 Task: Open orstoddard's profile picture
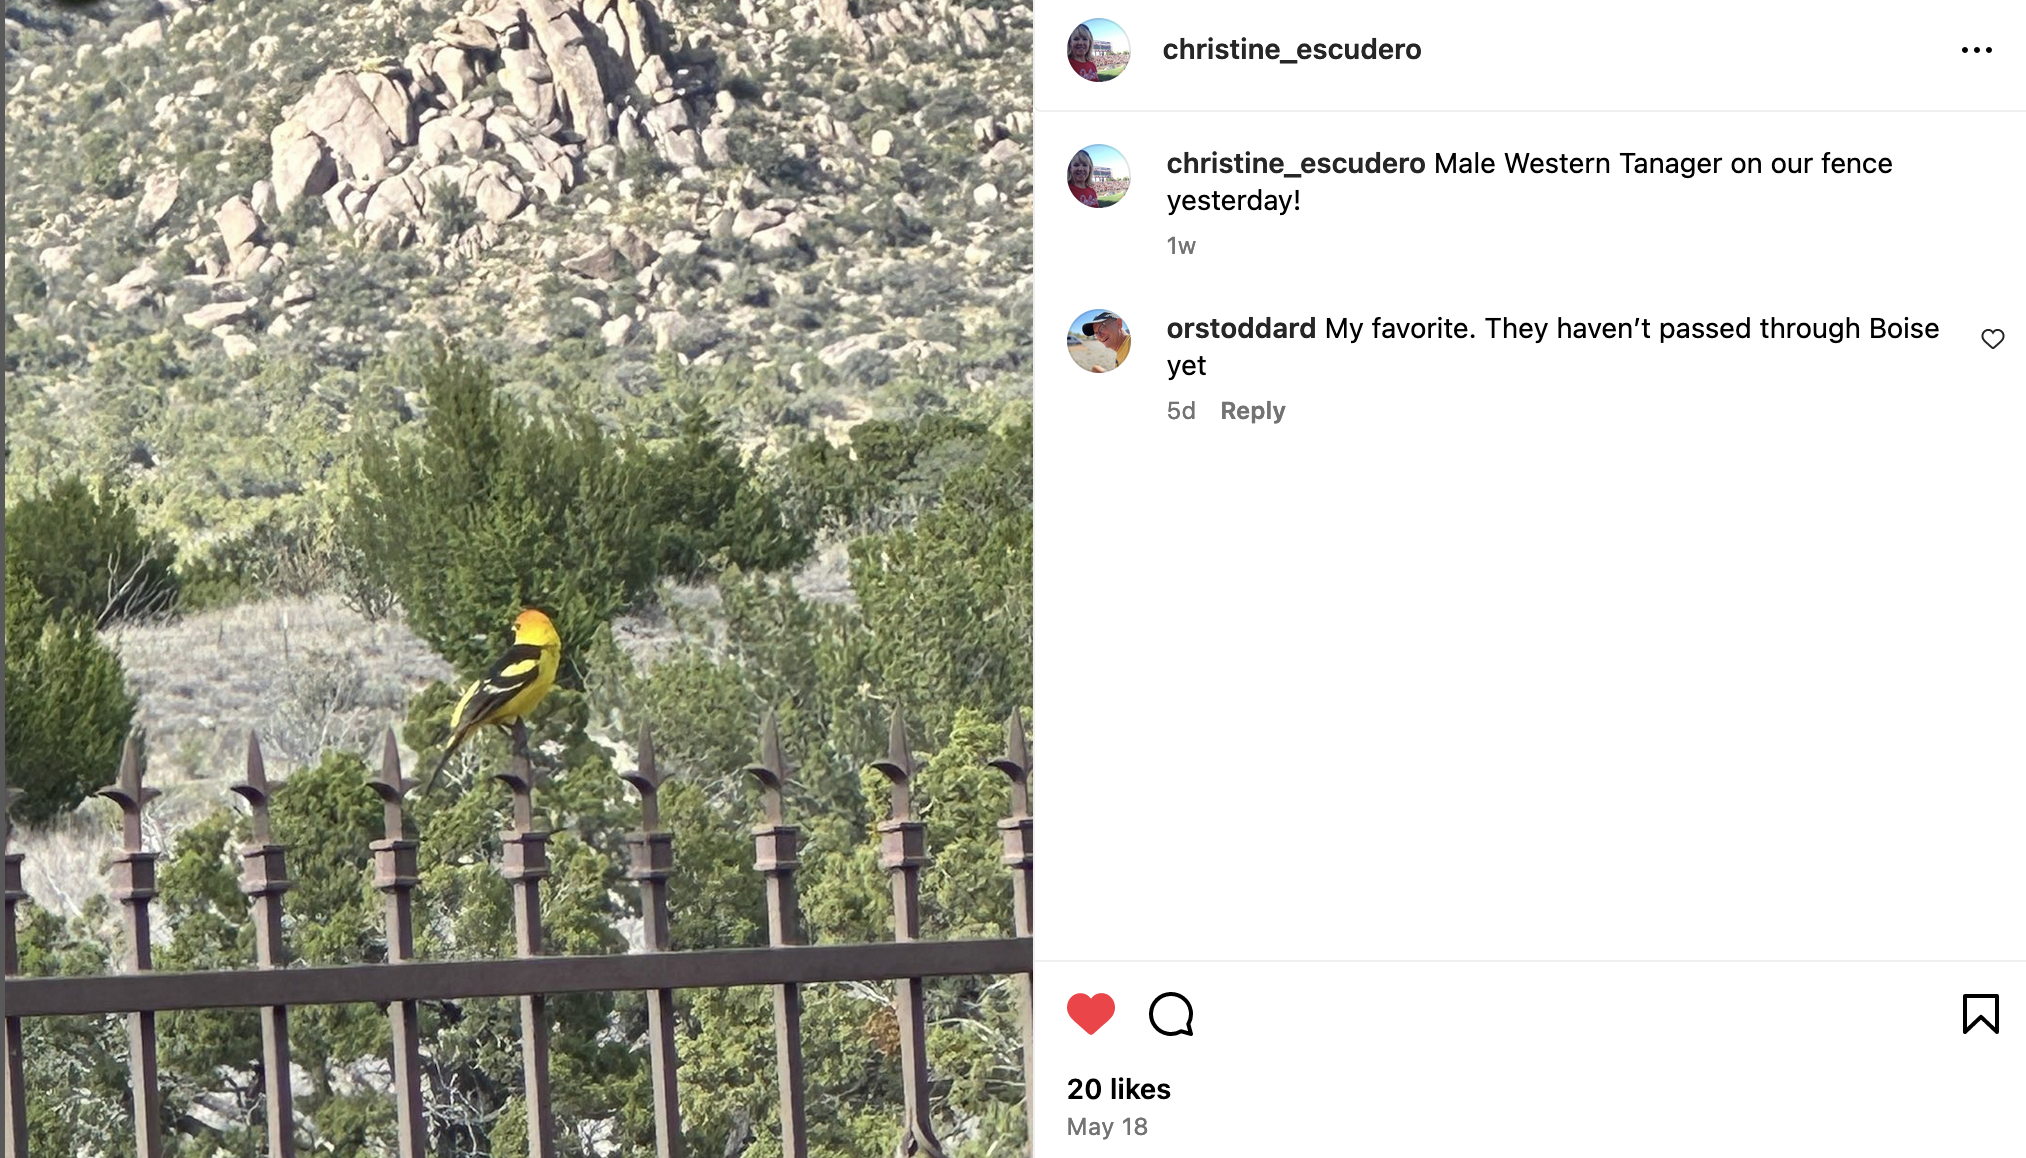coord(1098,341)
